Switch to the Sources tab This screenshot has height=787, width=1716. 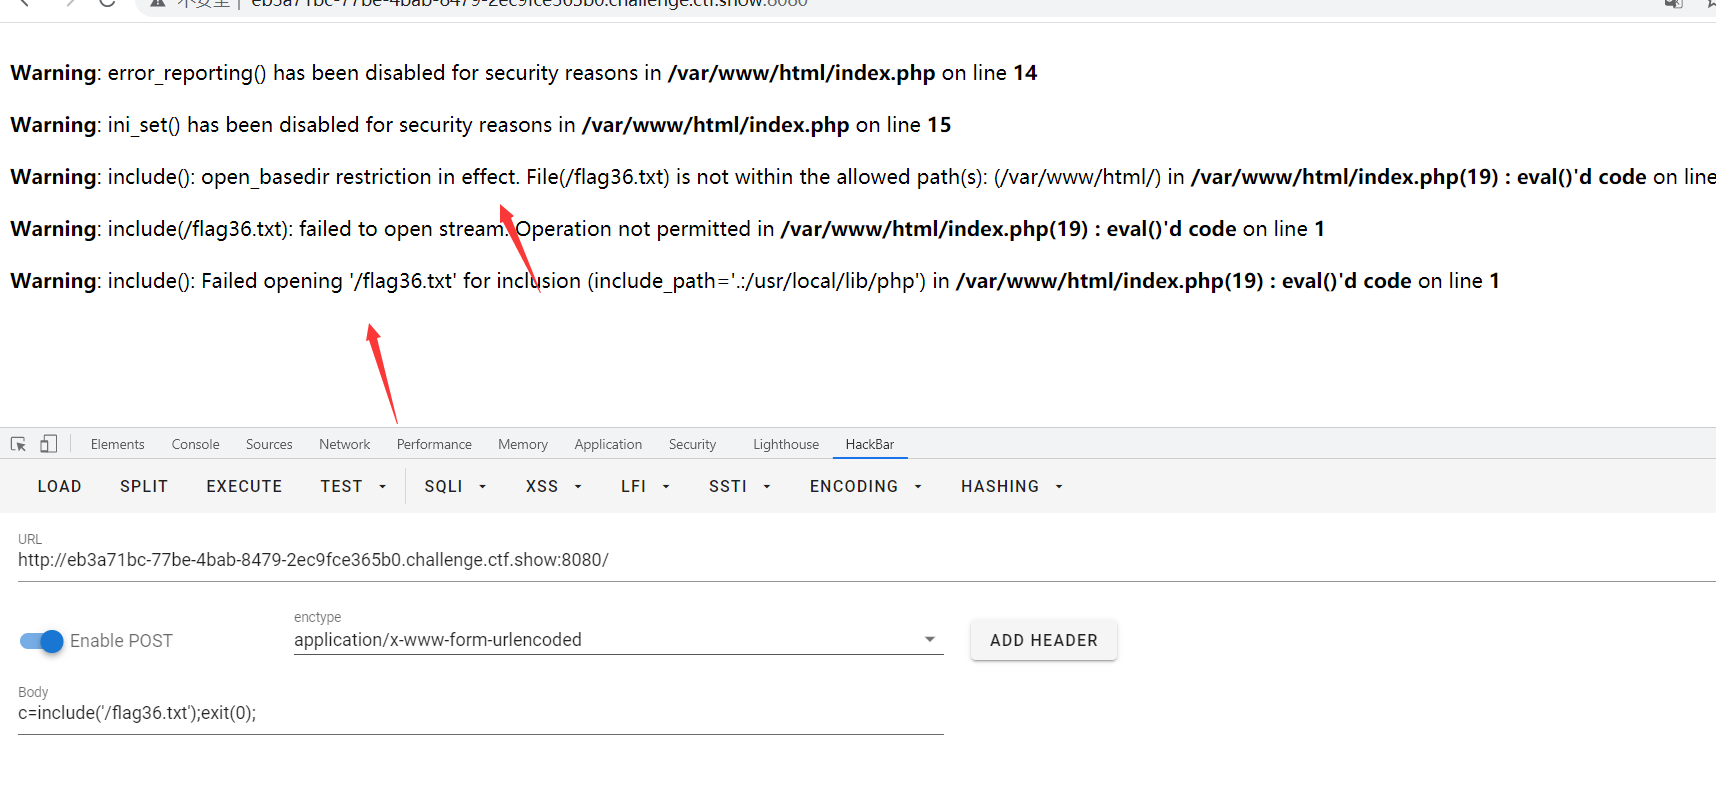click(x=269, y=444)
